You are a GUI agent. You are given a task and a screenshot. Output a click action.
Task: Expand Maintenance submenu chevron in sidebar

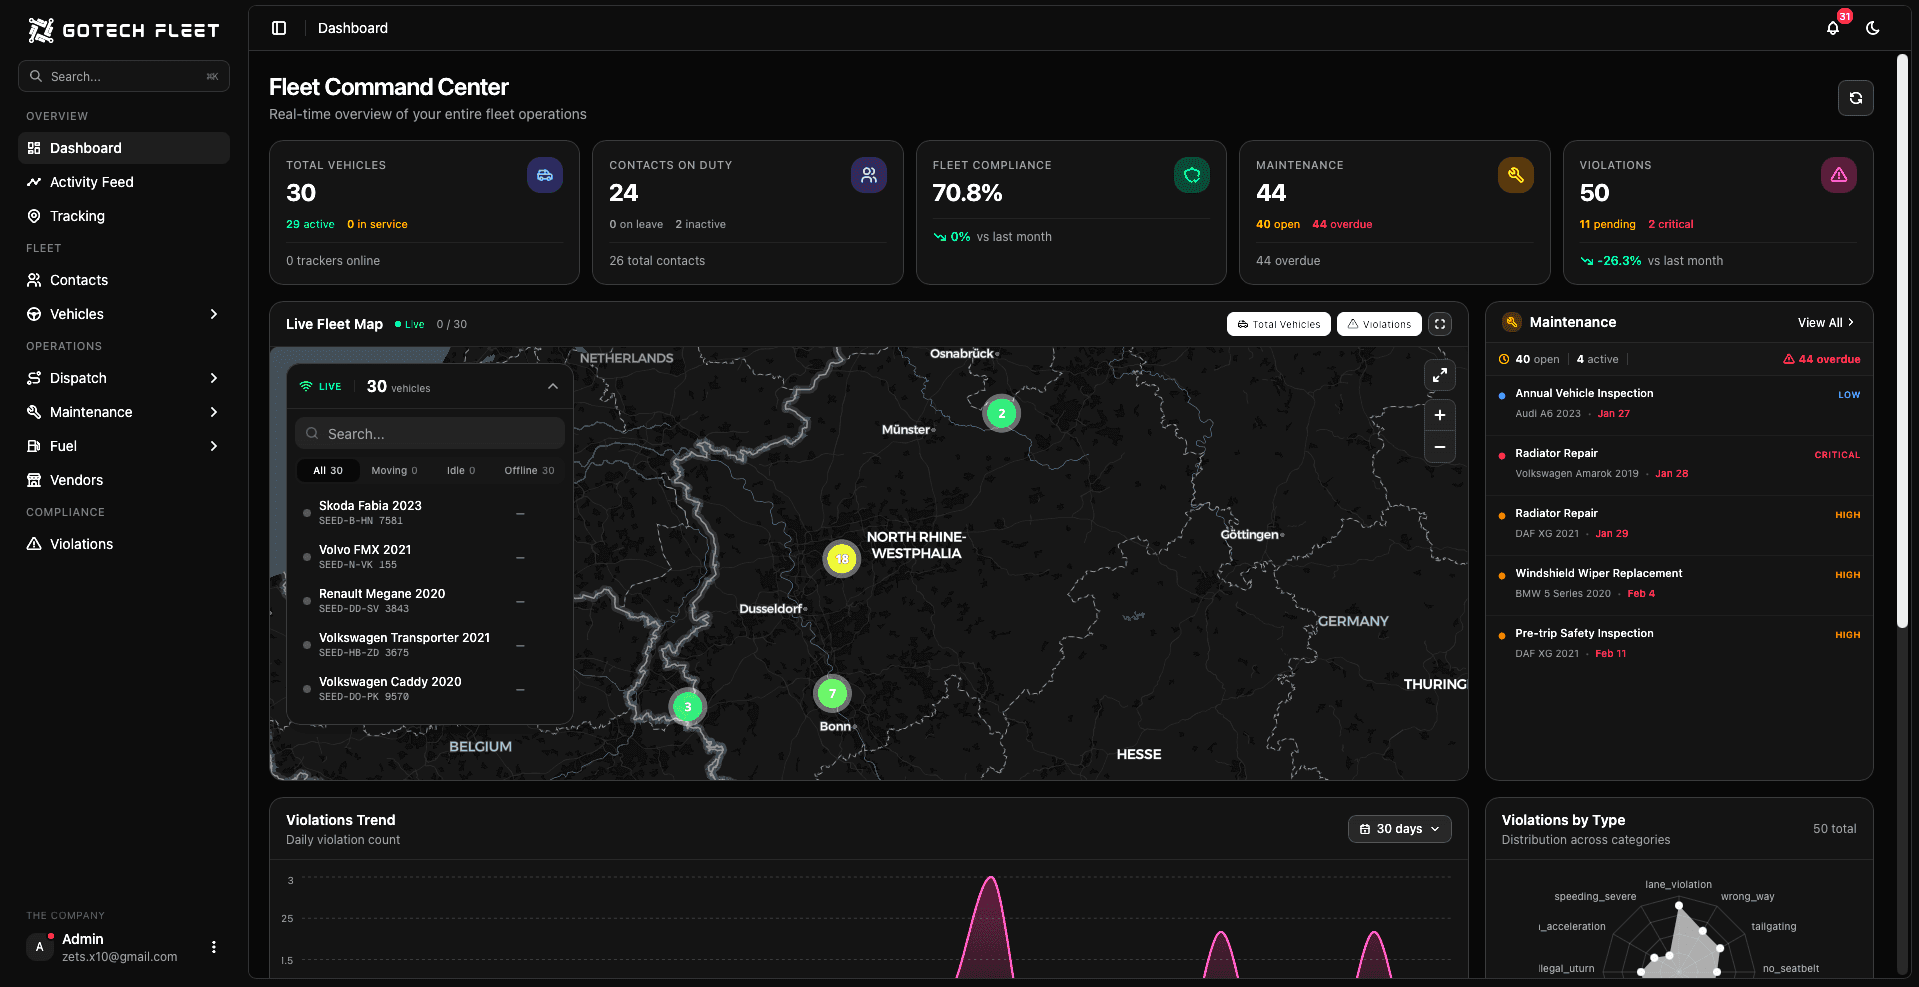(213, 412)
